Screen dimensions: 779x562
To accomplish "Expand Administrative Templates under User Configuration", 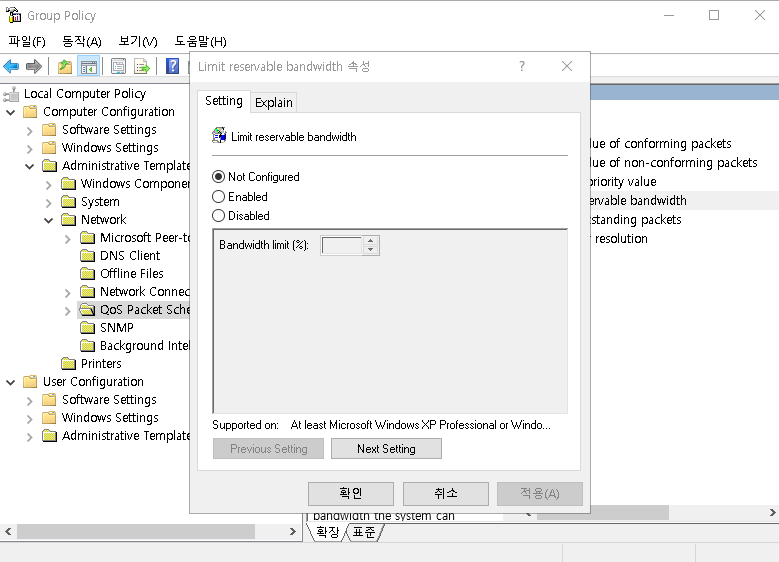I will click(29, 436).
